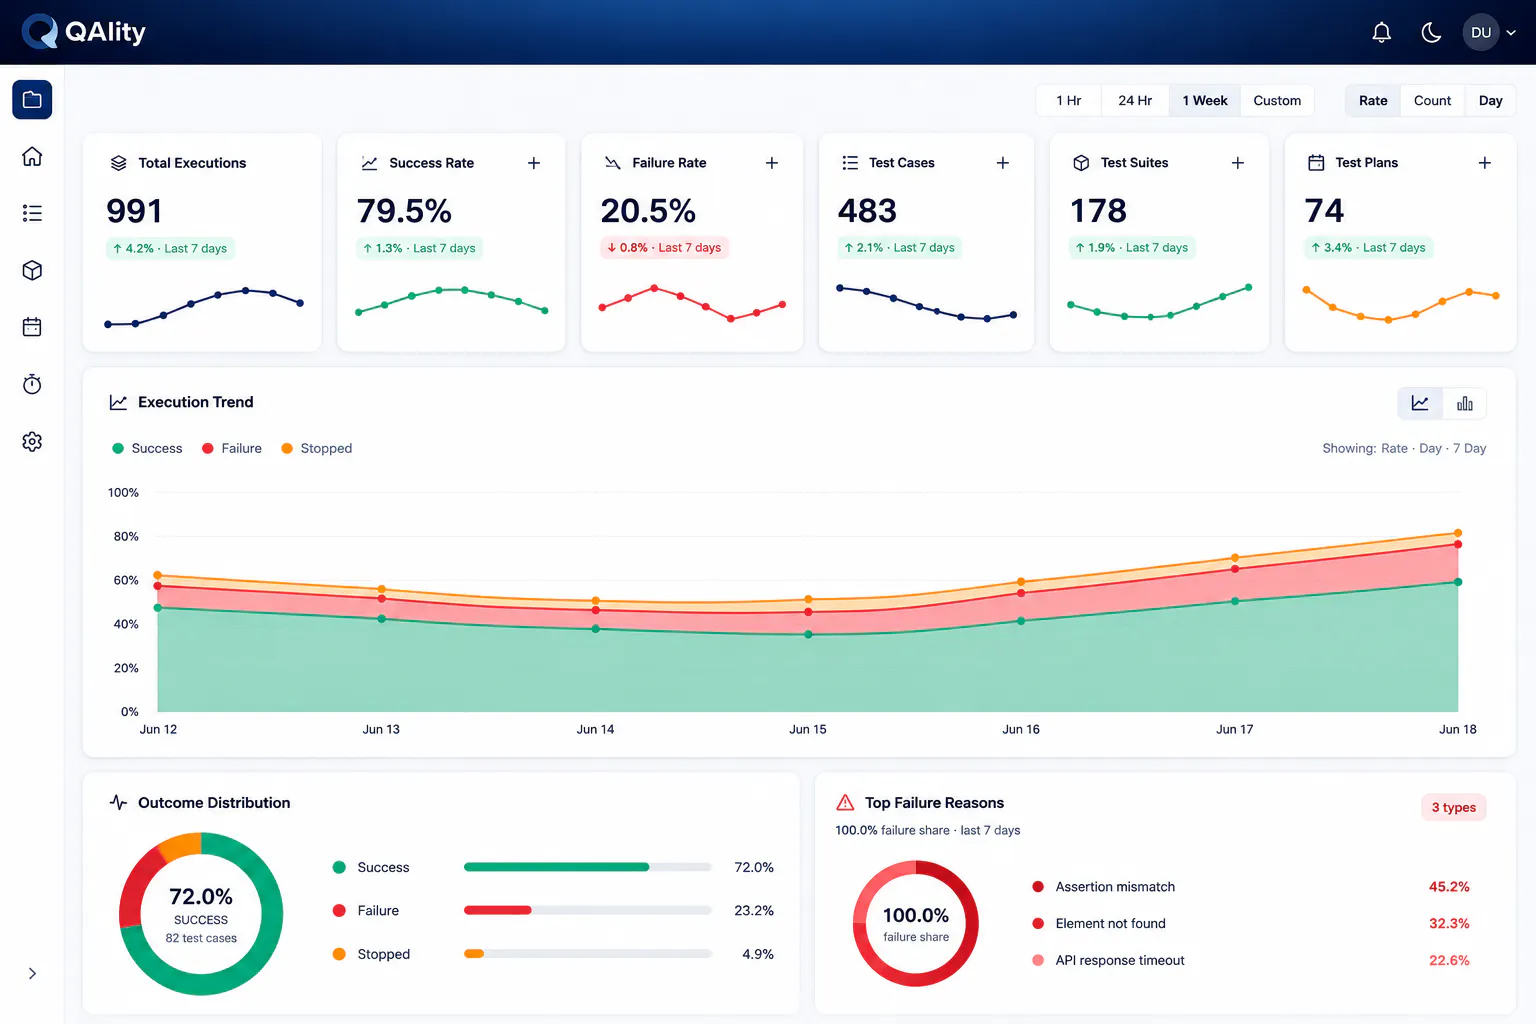The width and height of the screenshot is (1536, 1024).
Task: Open the folder icon in the sidebar
Action: point(32,100)
